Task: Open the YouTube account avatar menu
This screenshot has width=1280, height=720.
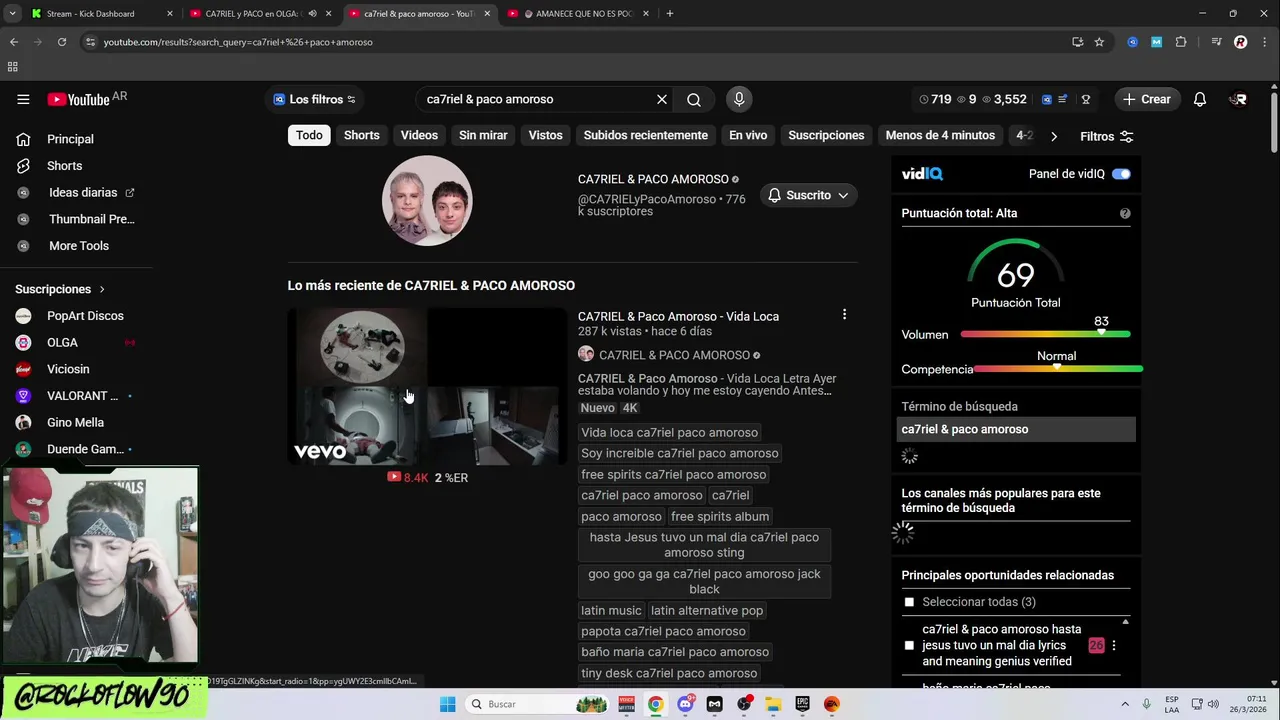Action: coord(1239,99)
